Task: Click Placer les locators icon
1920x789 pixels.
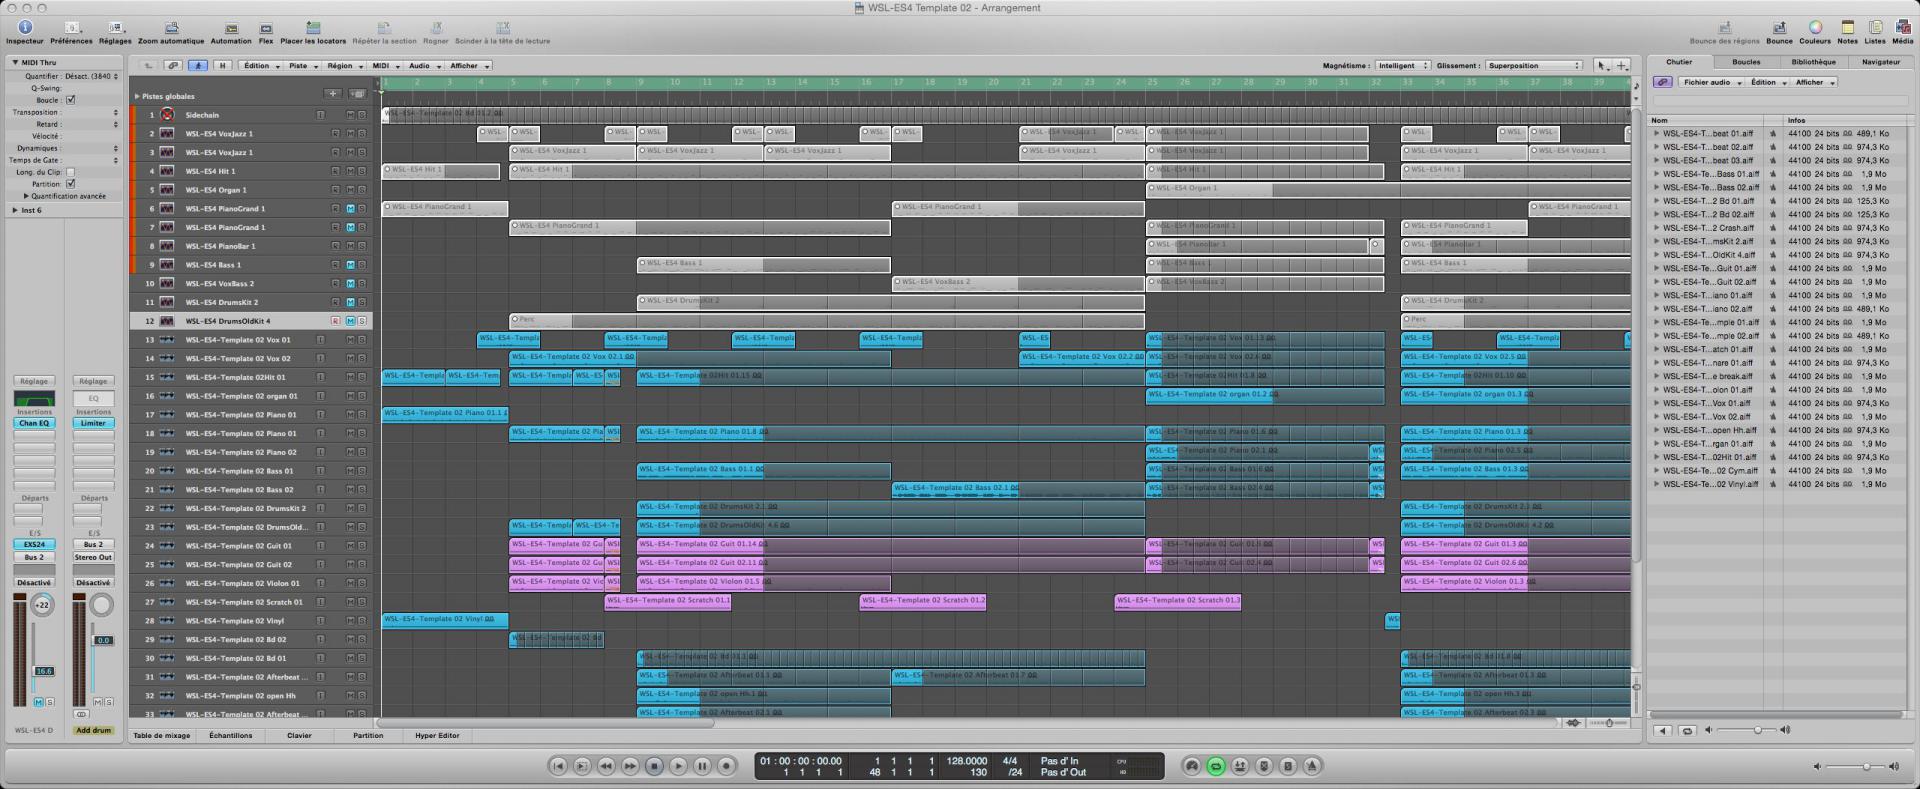Action: (313, 28)
